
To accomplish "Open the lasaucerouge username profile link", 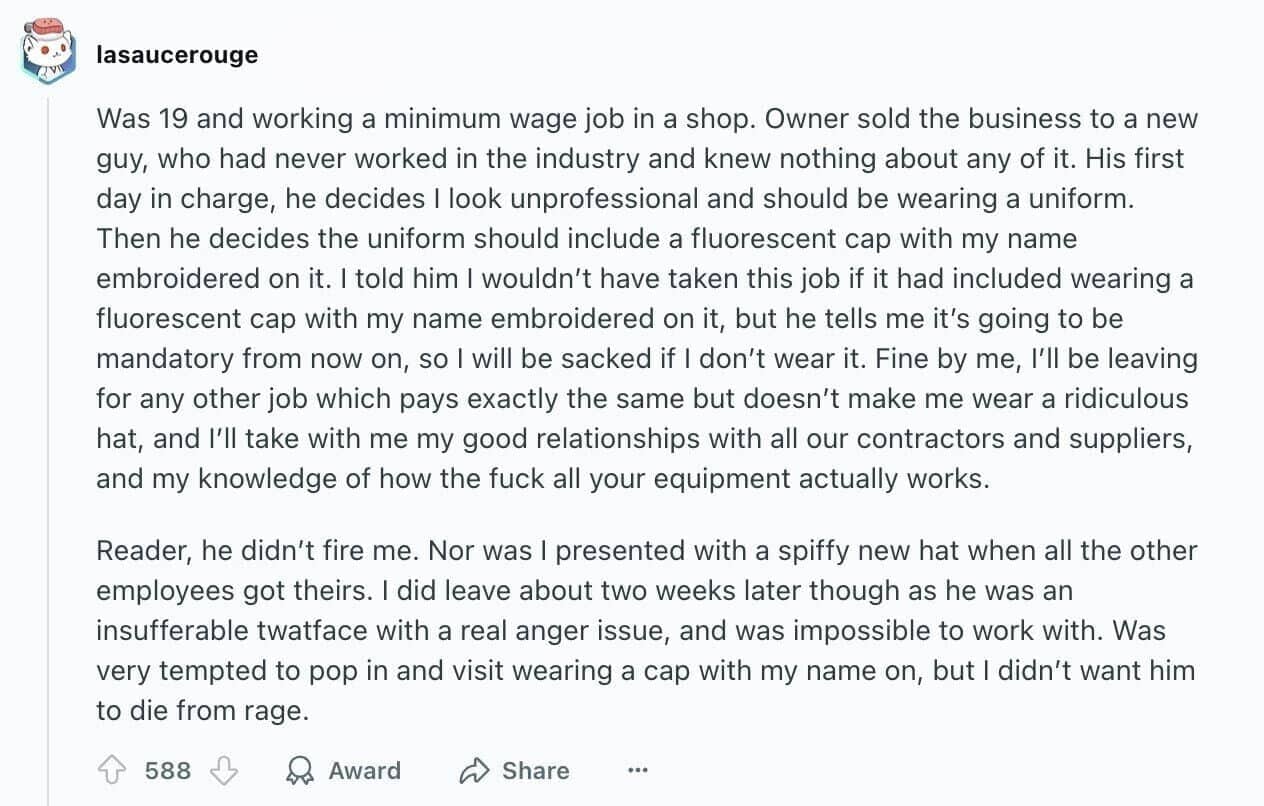I will [x=177, y=55].
